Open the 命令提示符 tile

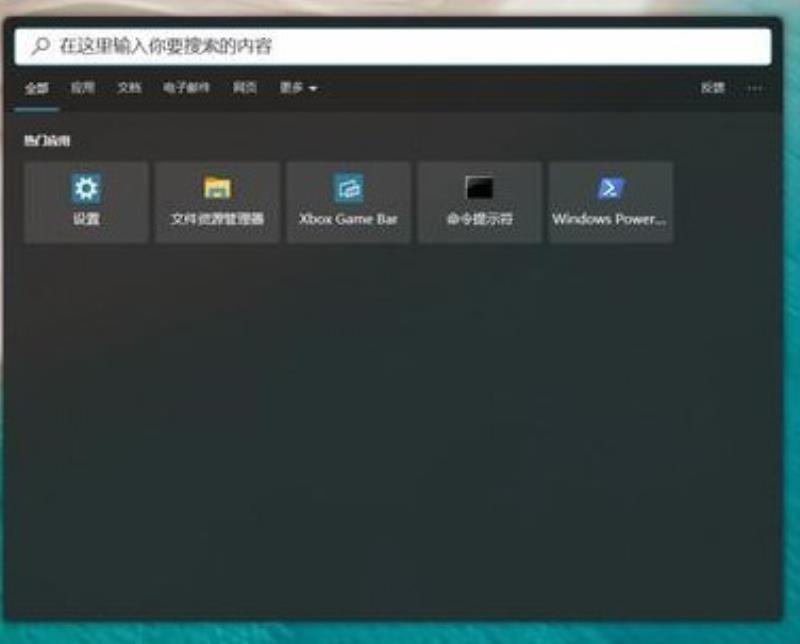[480, 202]
